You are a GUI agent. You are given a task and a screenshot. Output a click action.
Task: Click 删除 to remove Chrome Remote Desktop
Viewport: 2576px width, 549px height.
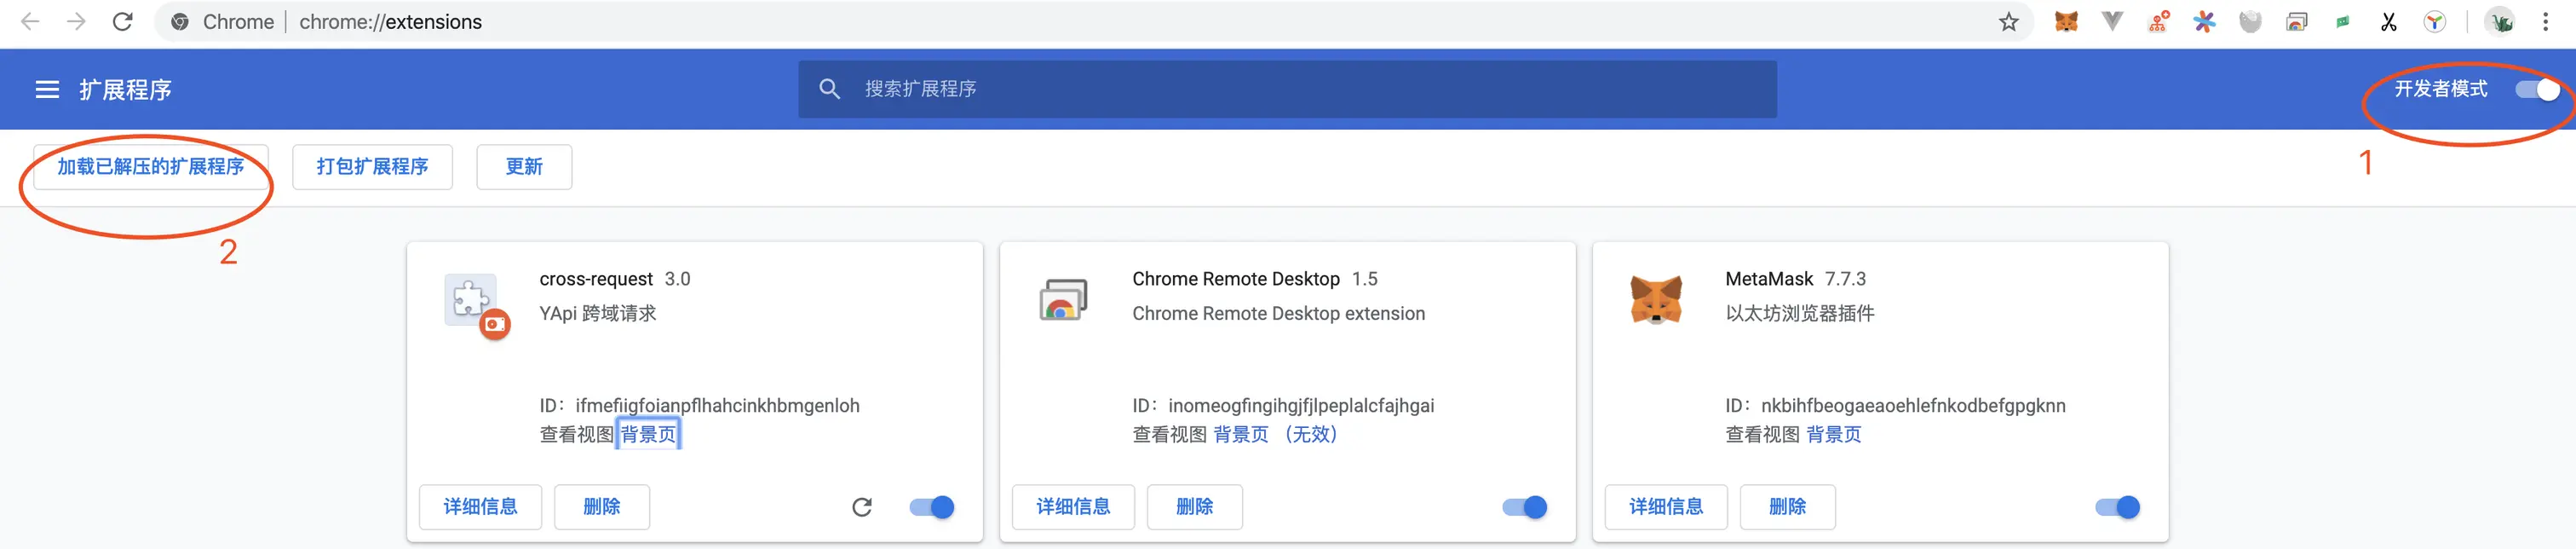click(1195, 507)
